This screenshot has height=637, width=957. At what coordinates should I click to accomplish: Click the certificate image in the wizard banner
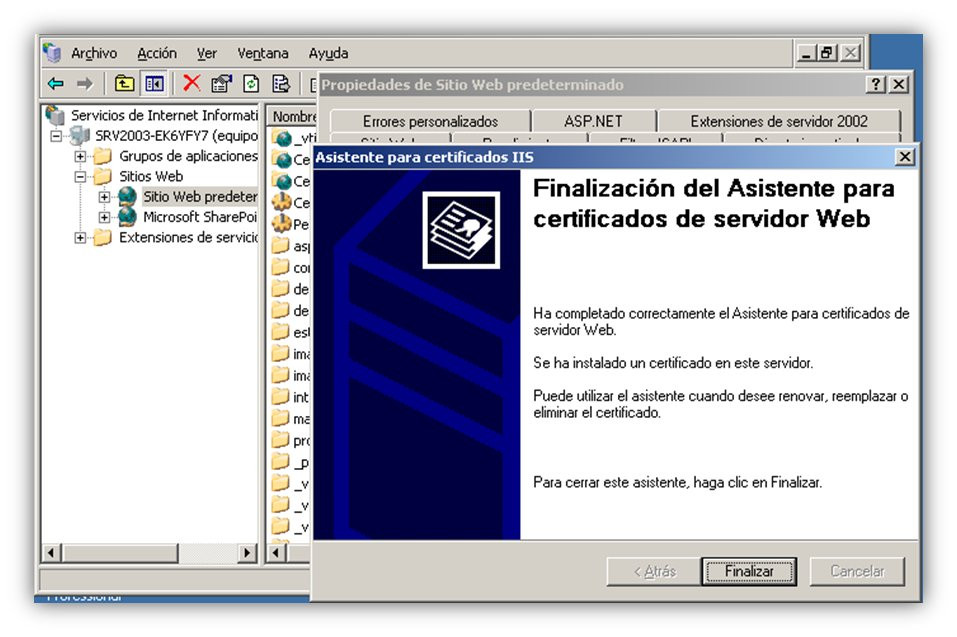click(461, 230)
